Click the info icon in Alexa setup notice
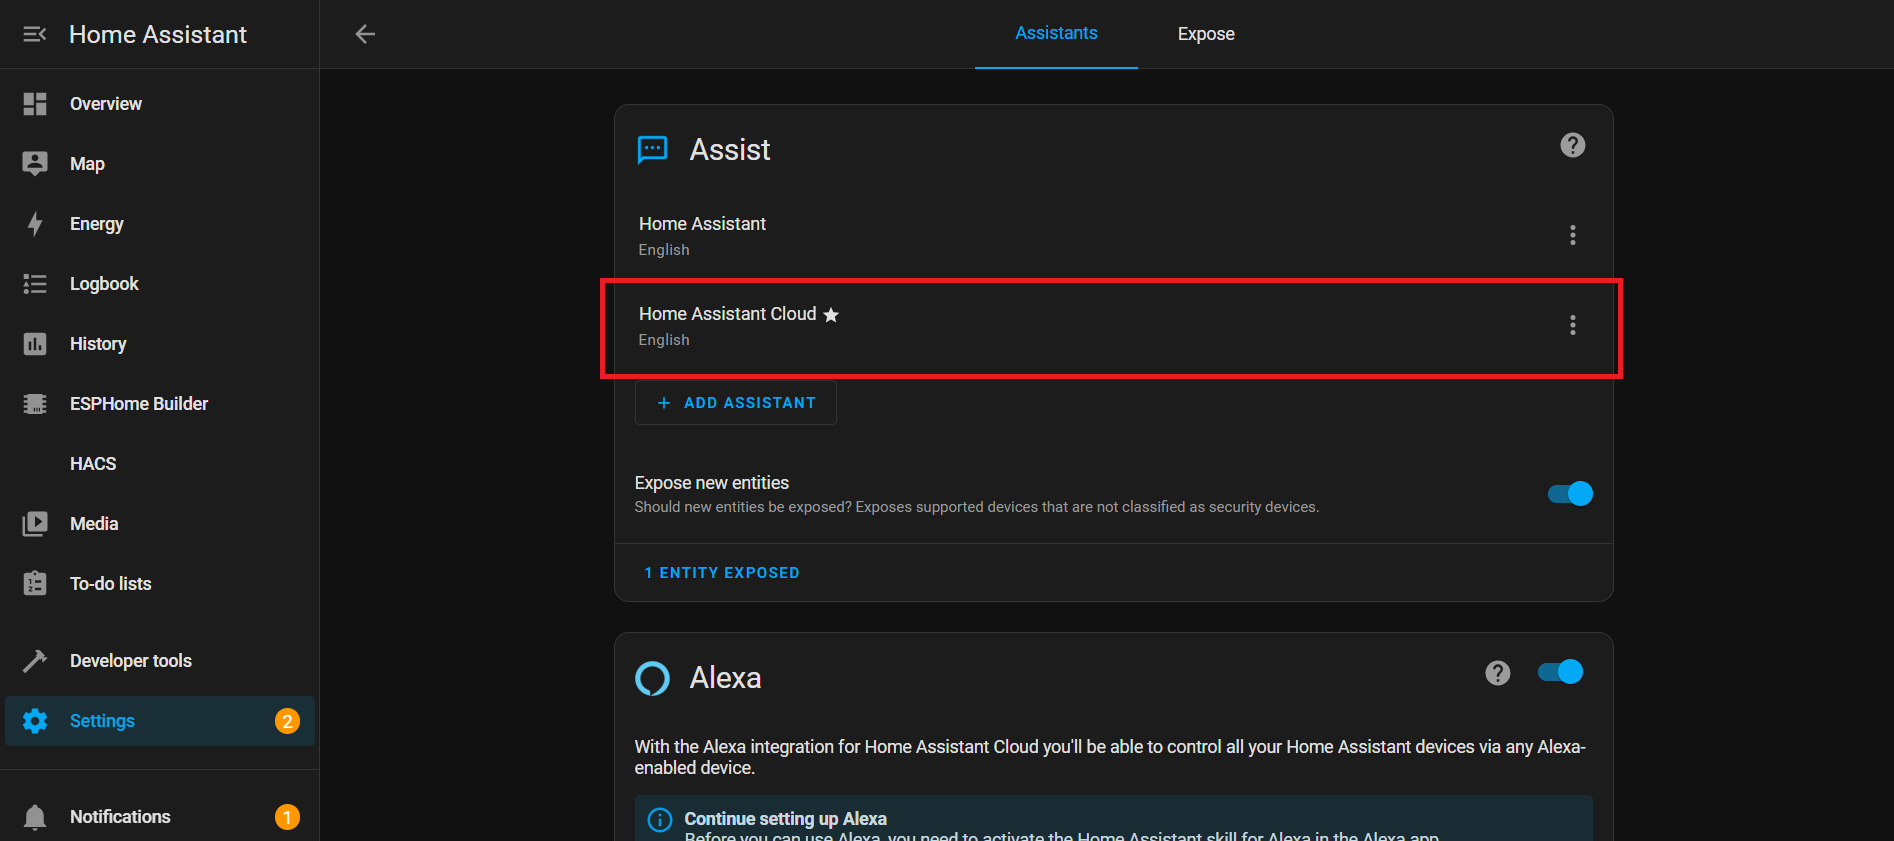Screen dimensions: 1894x841 (660, 820)
